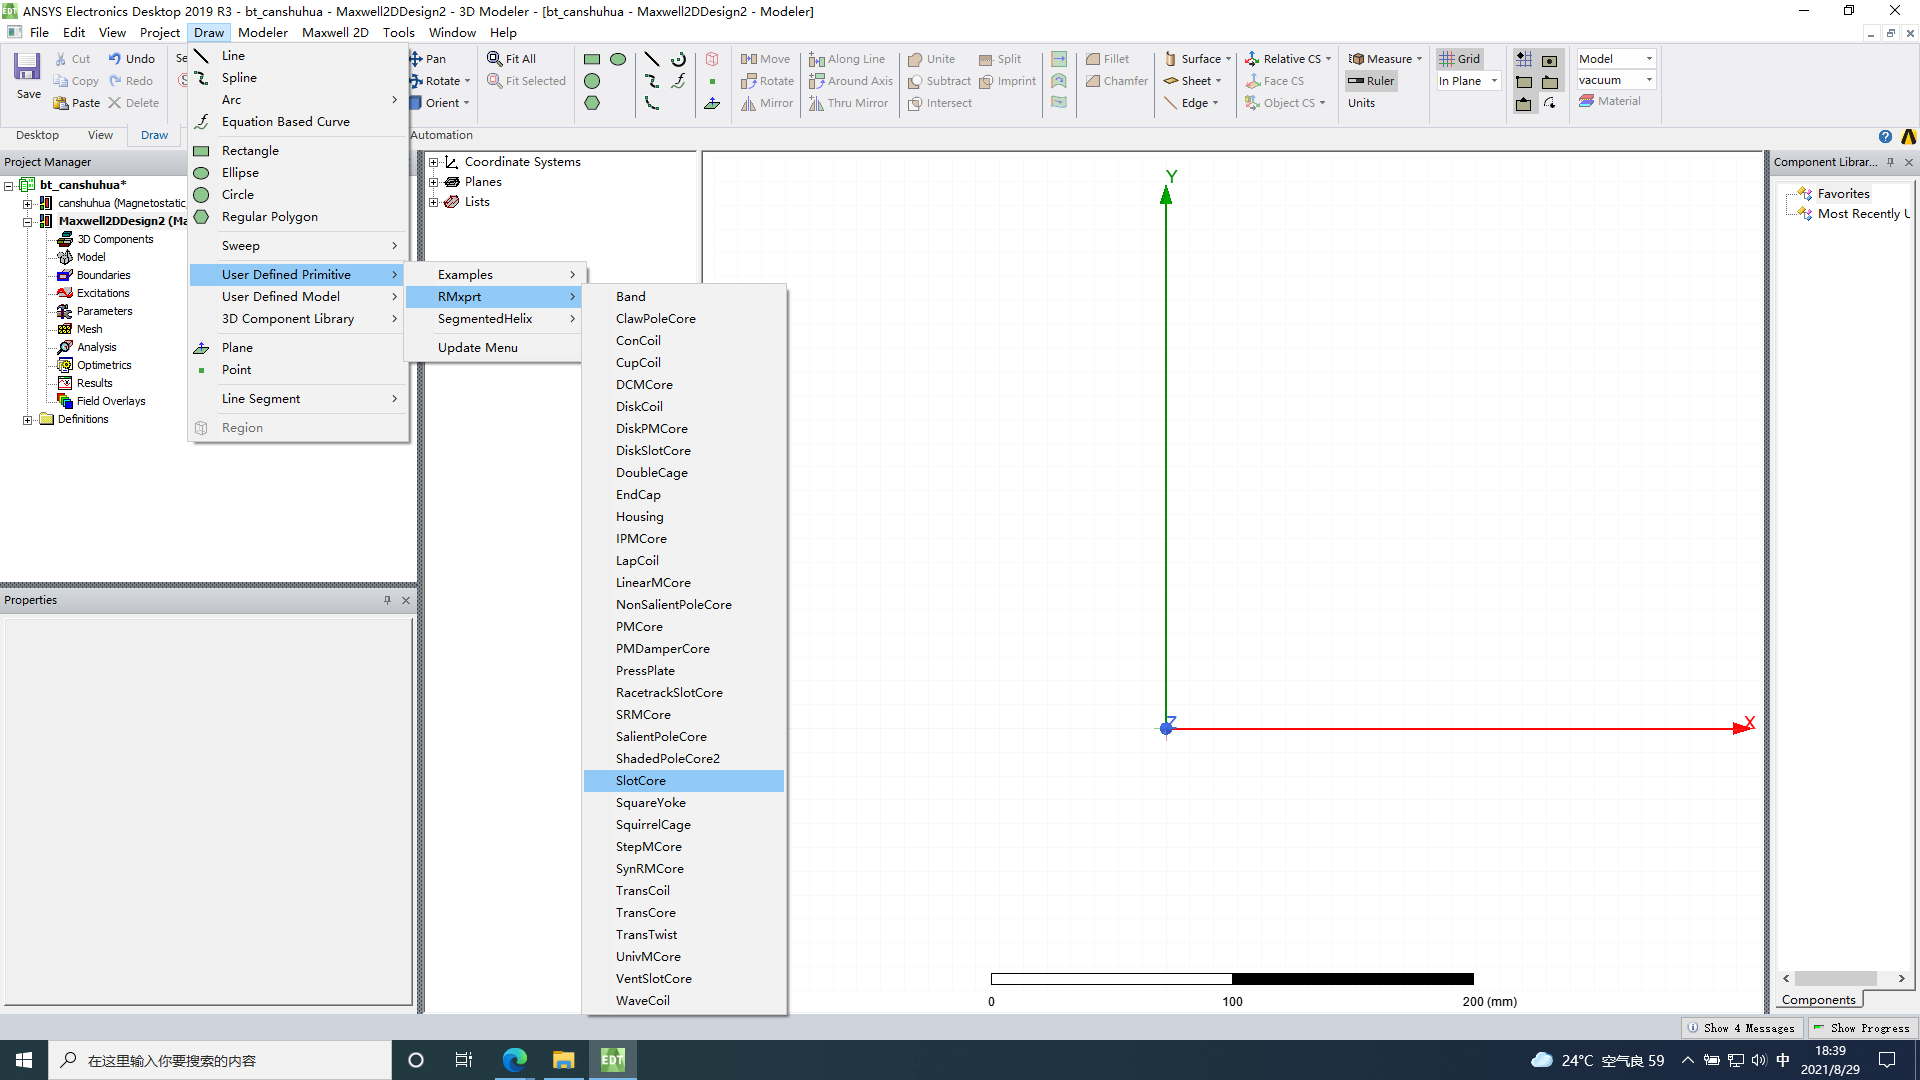Pin the Component Libraries panel
1920x1080 pixels.
coord(1890,162)
